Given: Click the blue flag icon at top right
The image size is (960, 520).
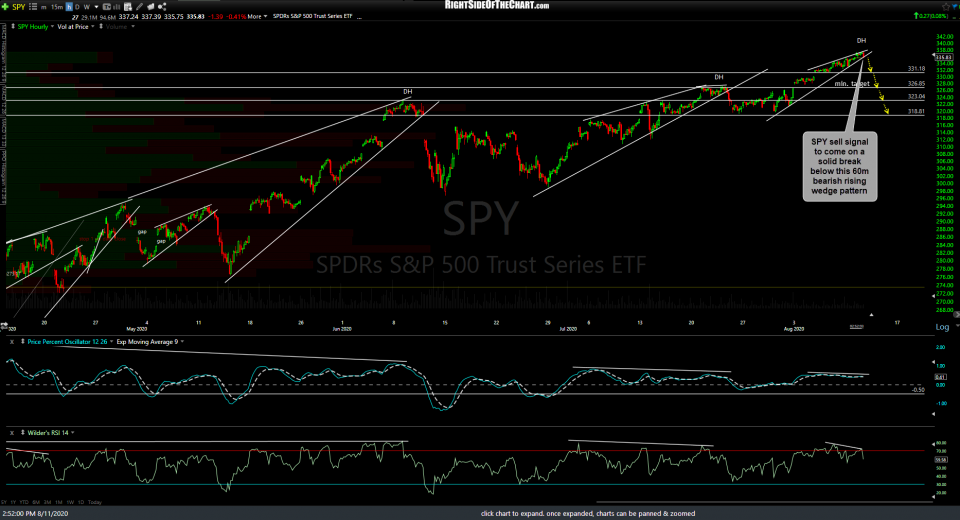Looking at the screenshot, I should (x=954, y=7).
